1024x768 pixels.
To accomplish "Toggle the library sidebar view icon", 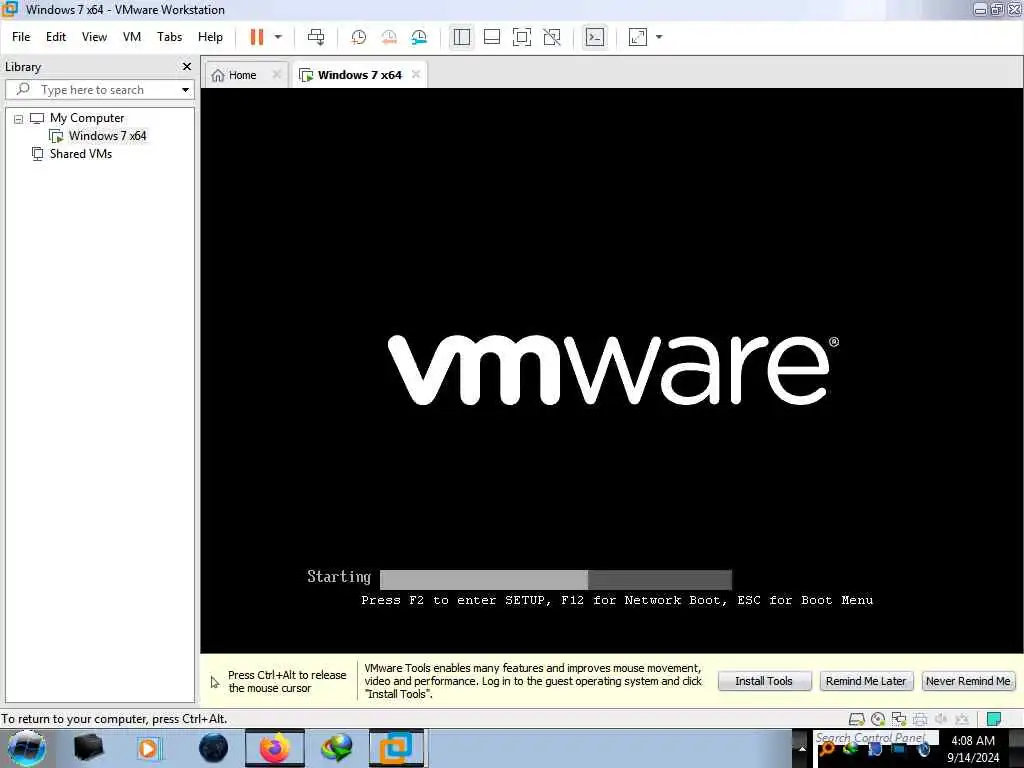I will (461, 37).
